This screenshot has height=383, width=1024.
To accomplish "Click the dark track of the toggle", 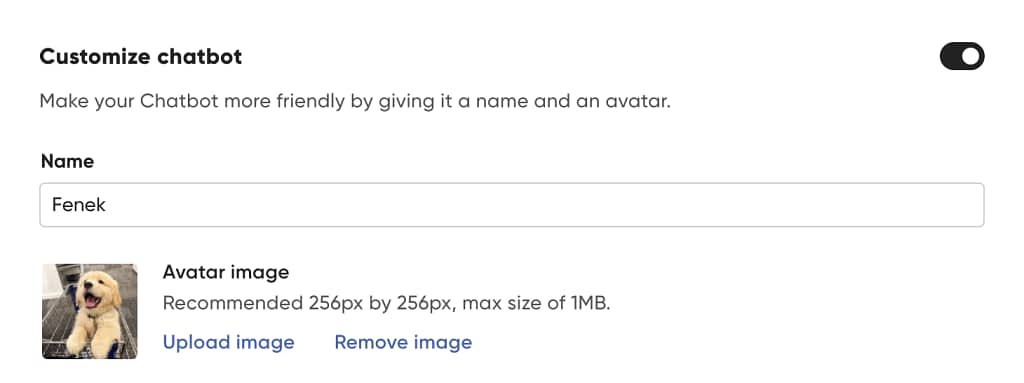I will coord(950,56).
